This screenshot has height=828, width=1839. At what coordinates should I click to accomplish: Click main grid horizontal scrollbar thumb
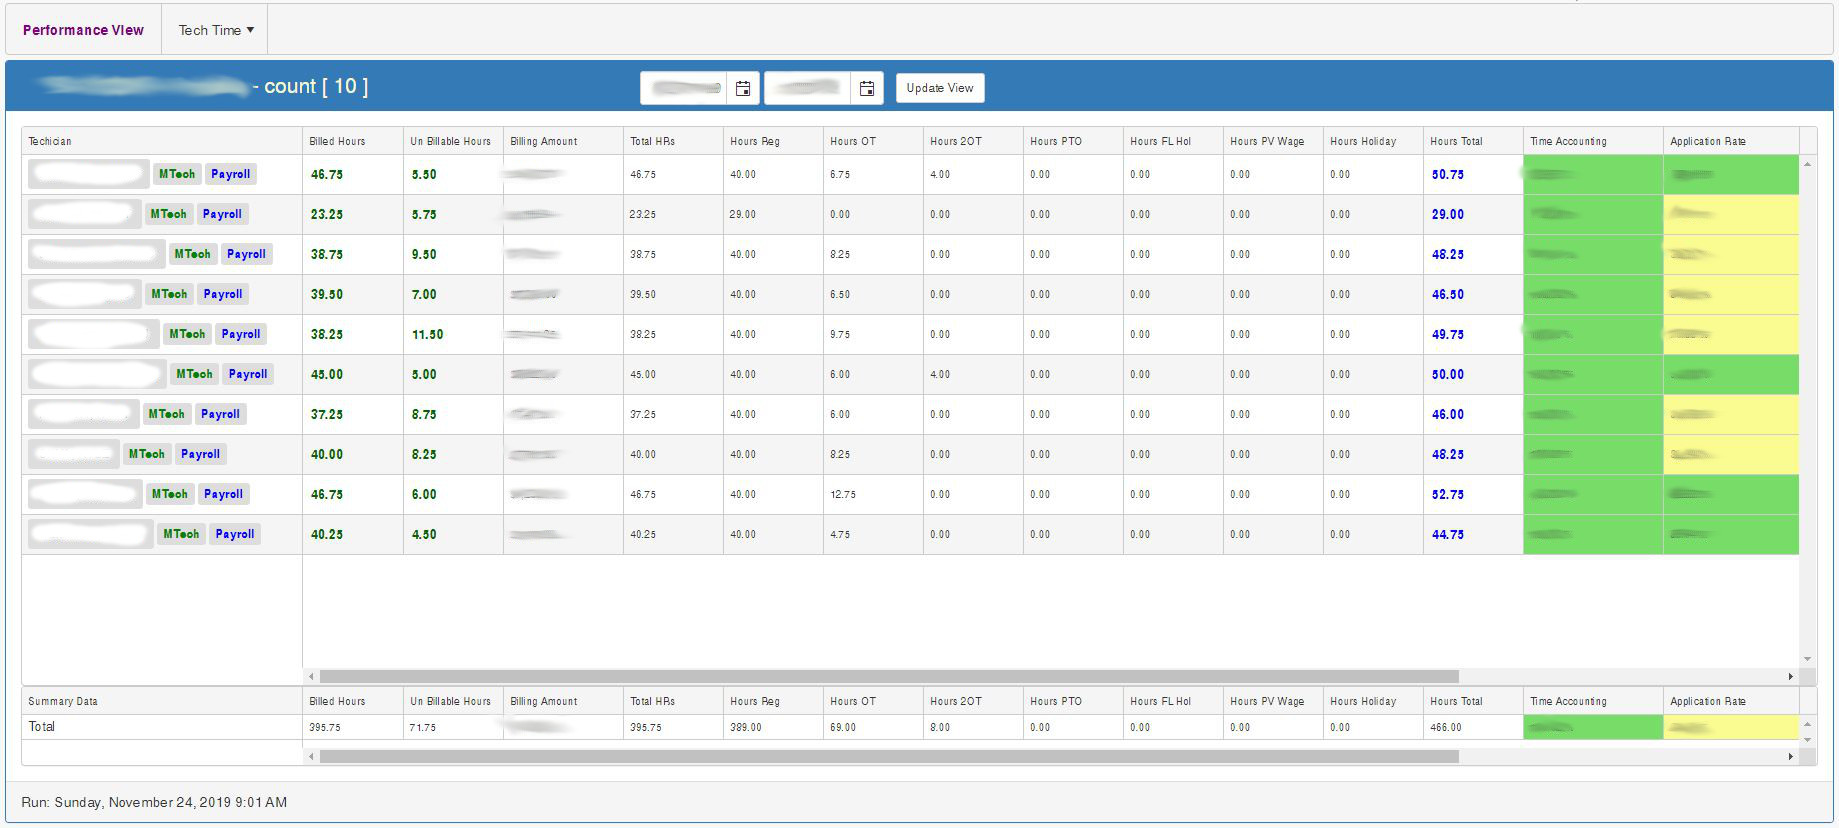click(889, 677)
